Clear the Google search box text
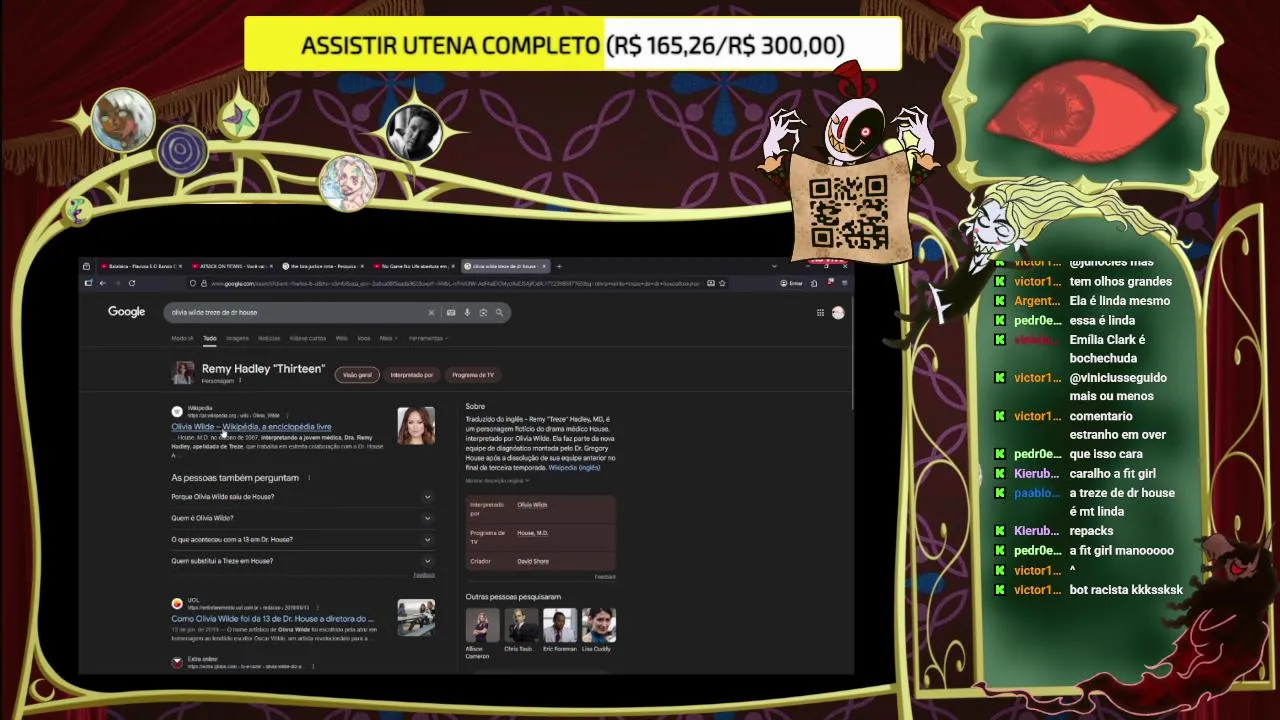 [x=431, y=313]
